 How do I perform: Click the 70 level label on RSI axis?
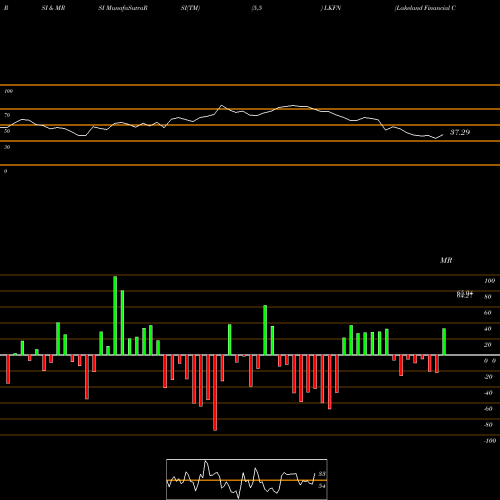pyautogui.click(x=7, y=115)
